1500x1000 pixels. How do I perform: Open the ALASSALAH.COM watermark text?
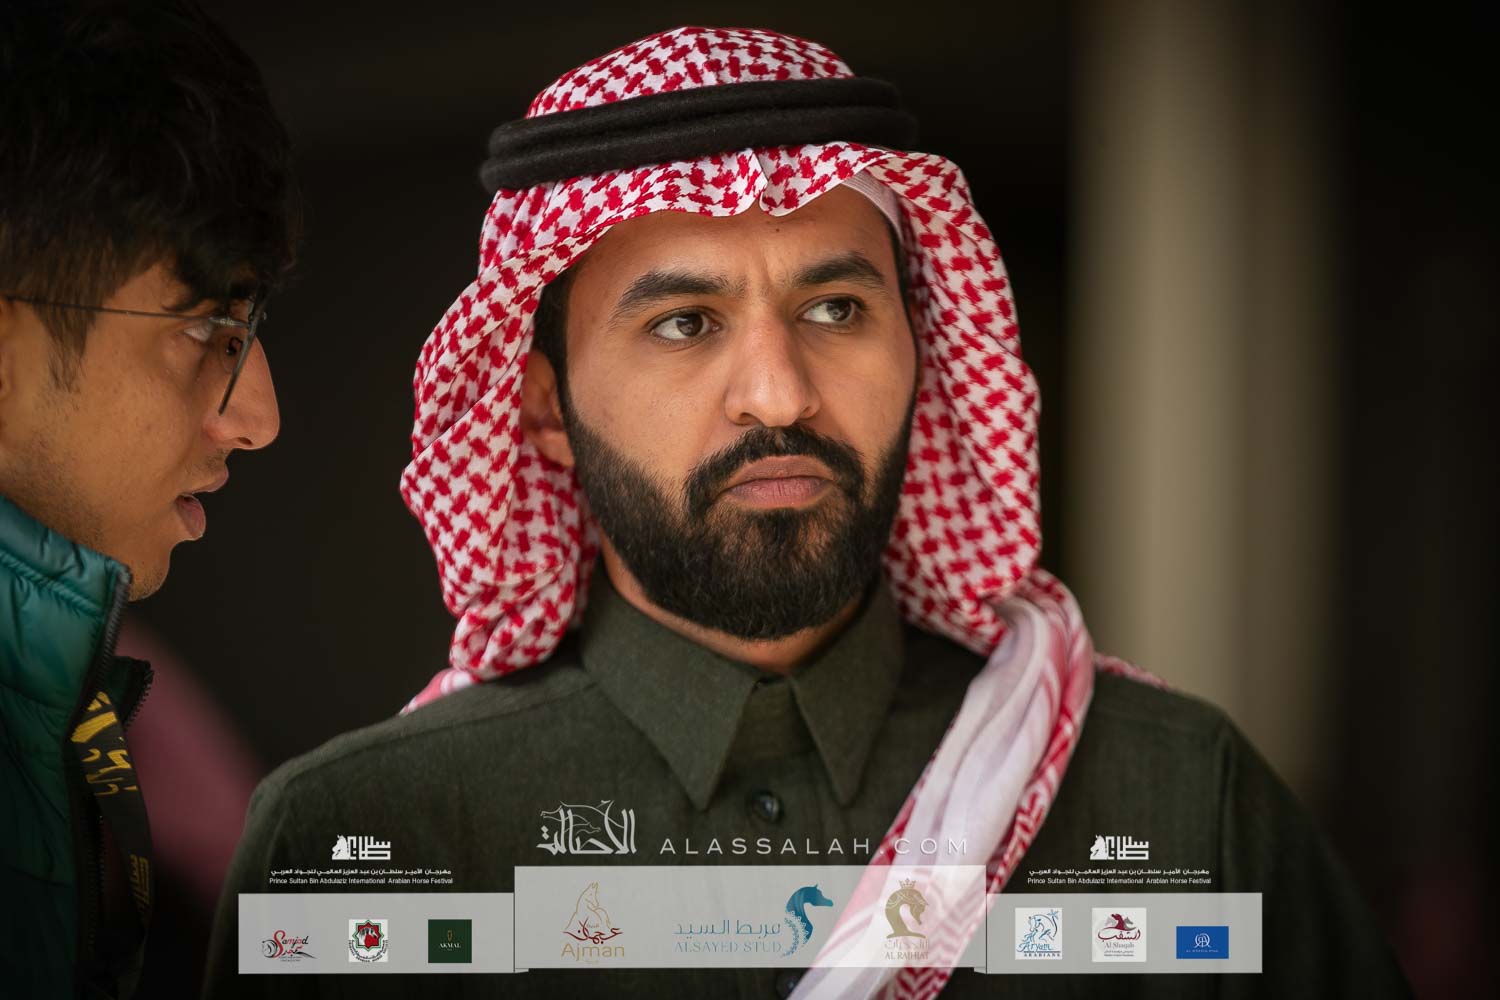pos(814,846)
